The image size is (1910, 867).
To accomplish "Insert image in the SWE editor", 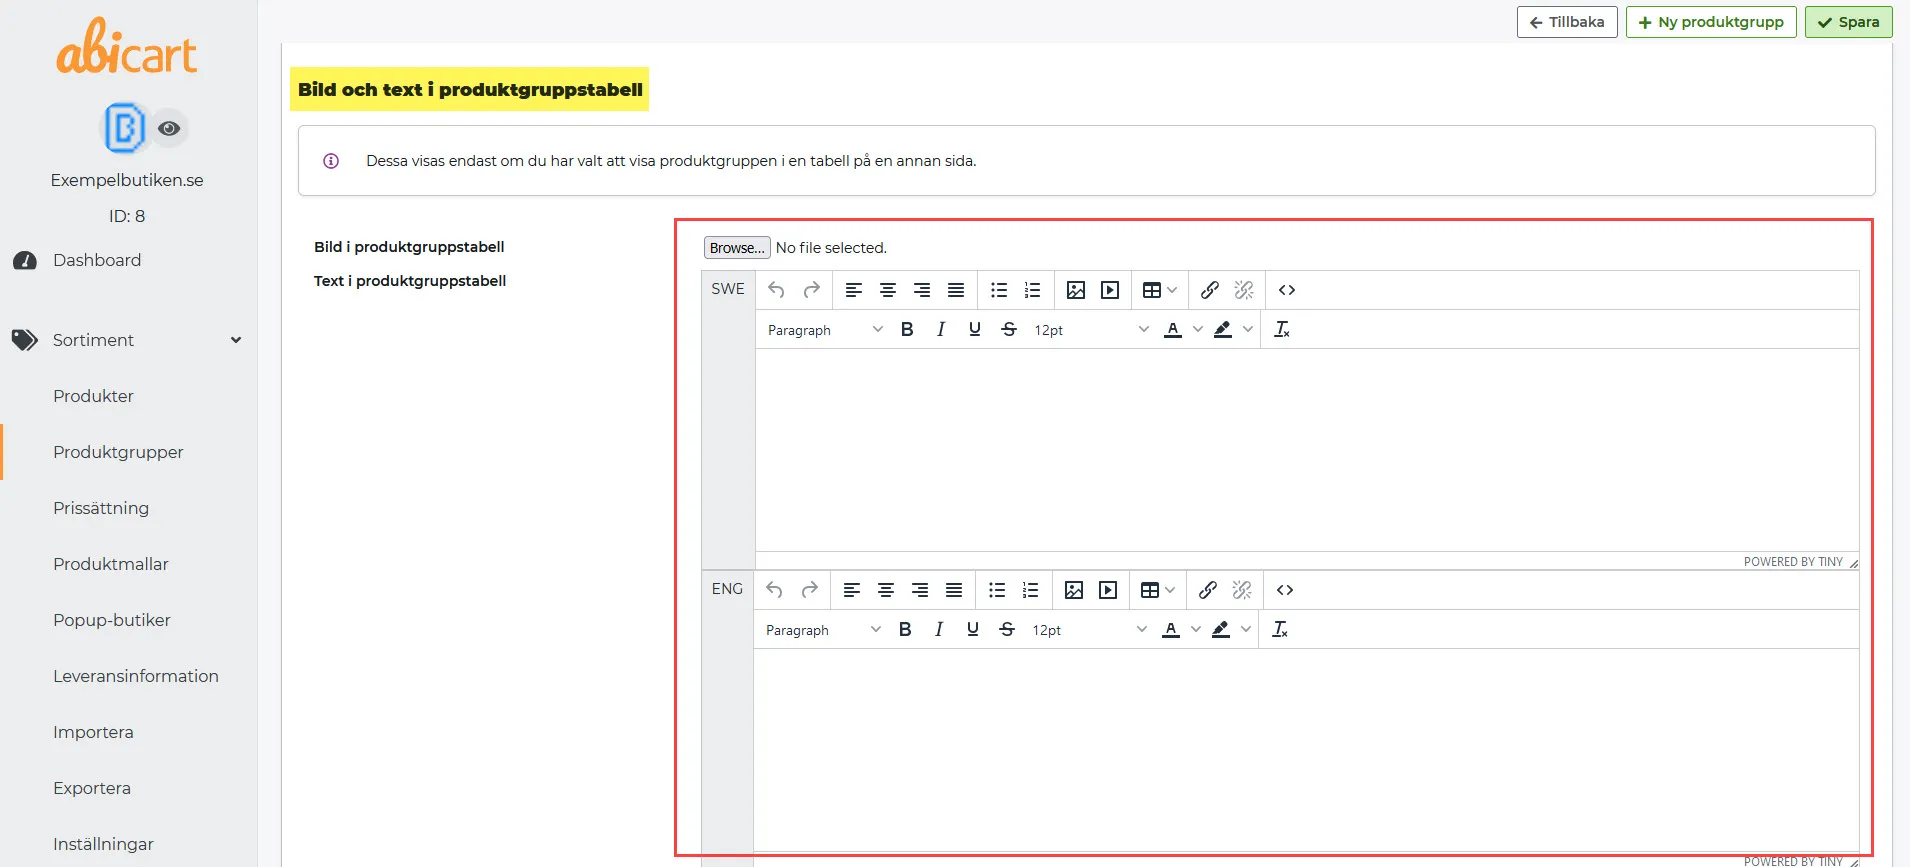I will (x=1076, y=290).
